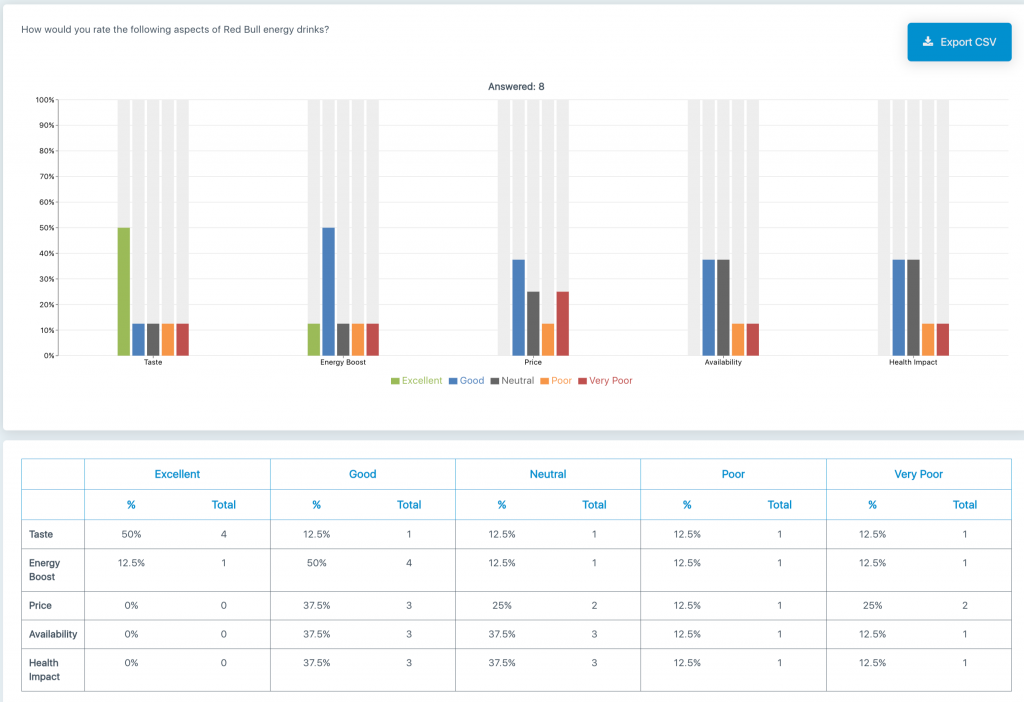Click the 'Answered: 8' chart title

click(516, 87)
